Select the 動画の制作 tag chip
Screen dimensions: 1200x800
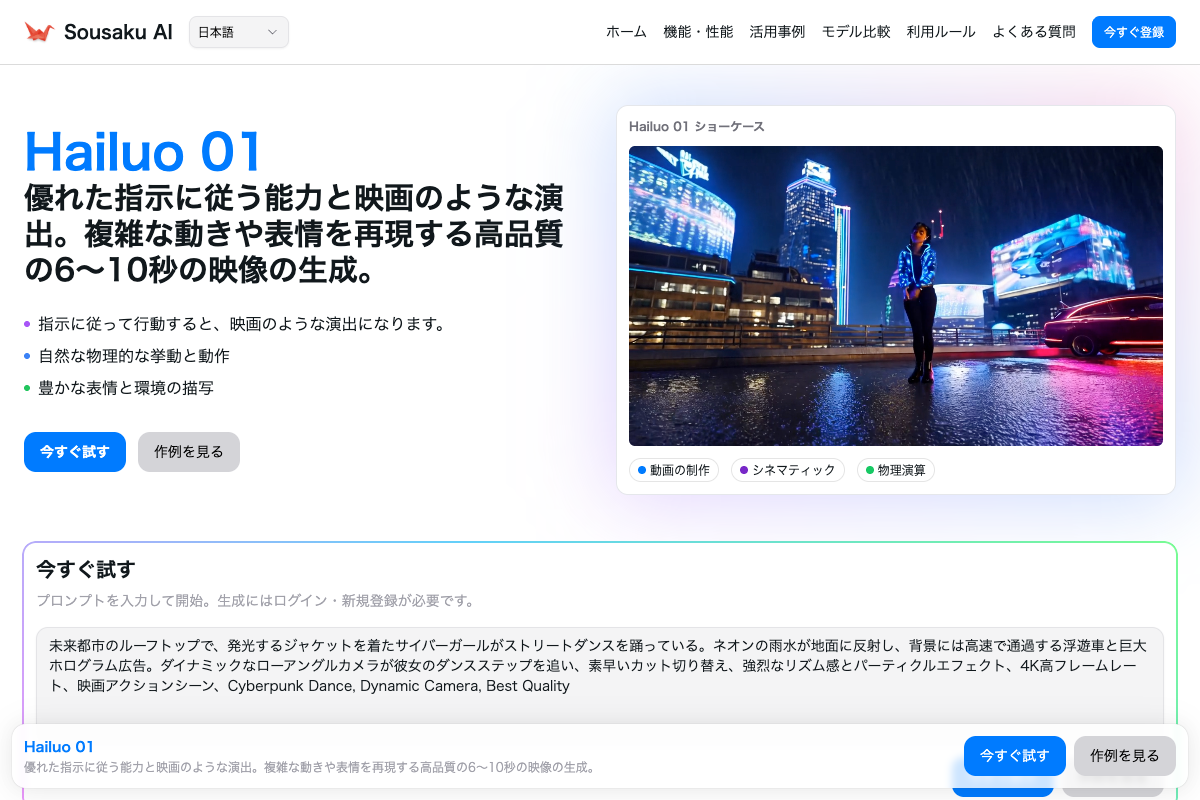click(x=674, y=470)
